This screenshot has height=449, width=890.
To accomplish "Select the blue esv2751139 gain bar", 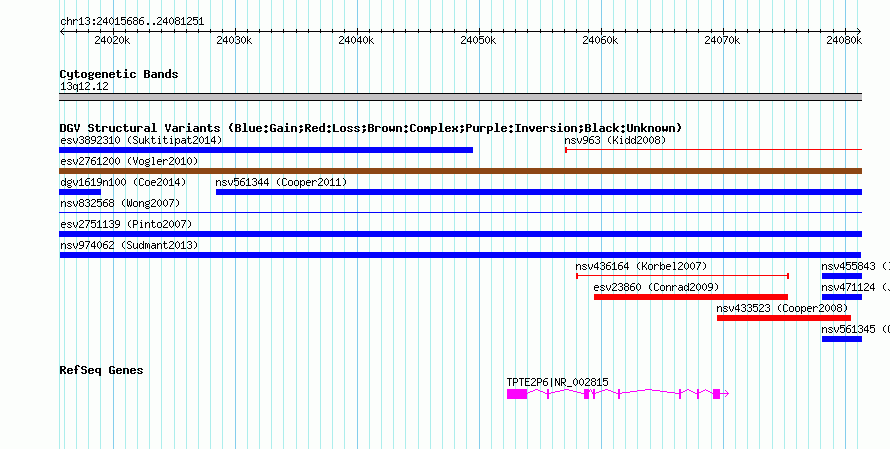I will (460, 234).
